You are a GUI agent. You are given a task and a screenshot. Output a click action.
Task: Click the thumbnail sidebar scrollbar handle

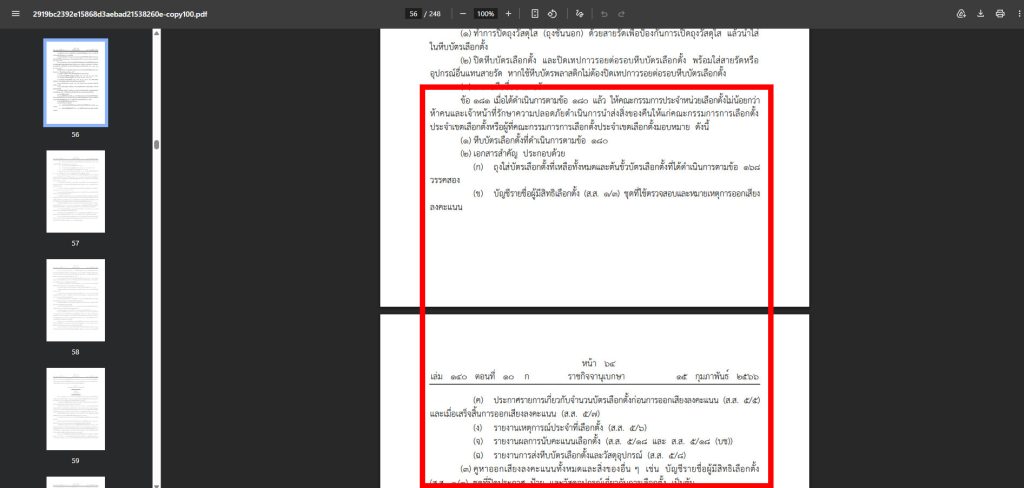pyautogui.click(x=155, y=144)
